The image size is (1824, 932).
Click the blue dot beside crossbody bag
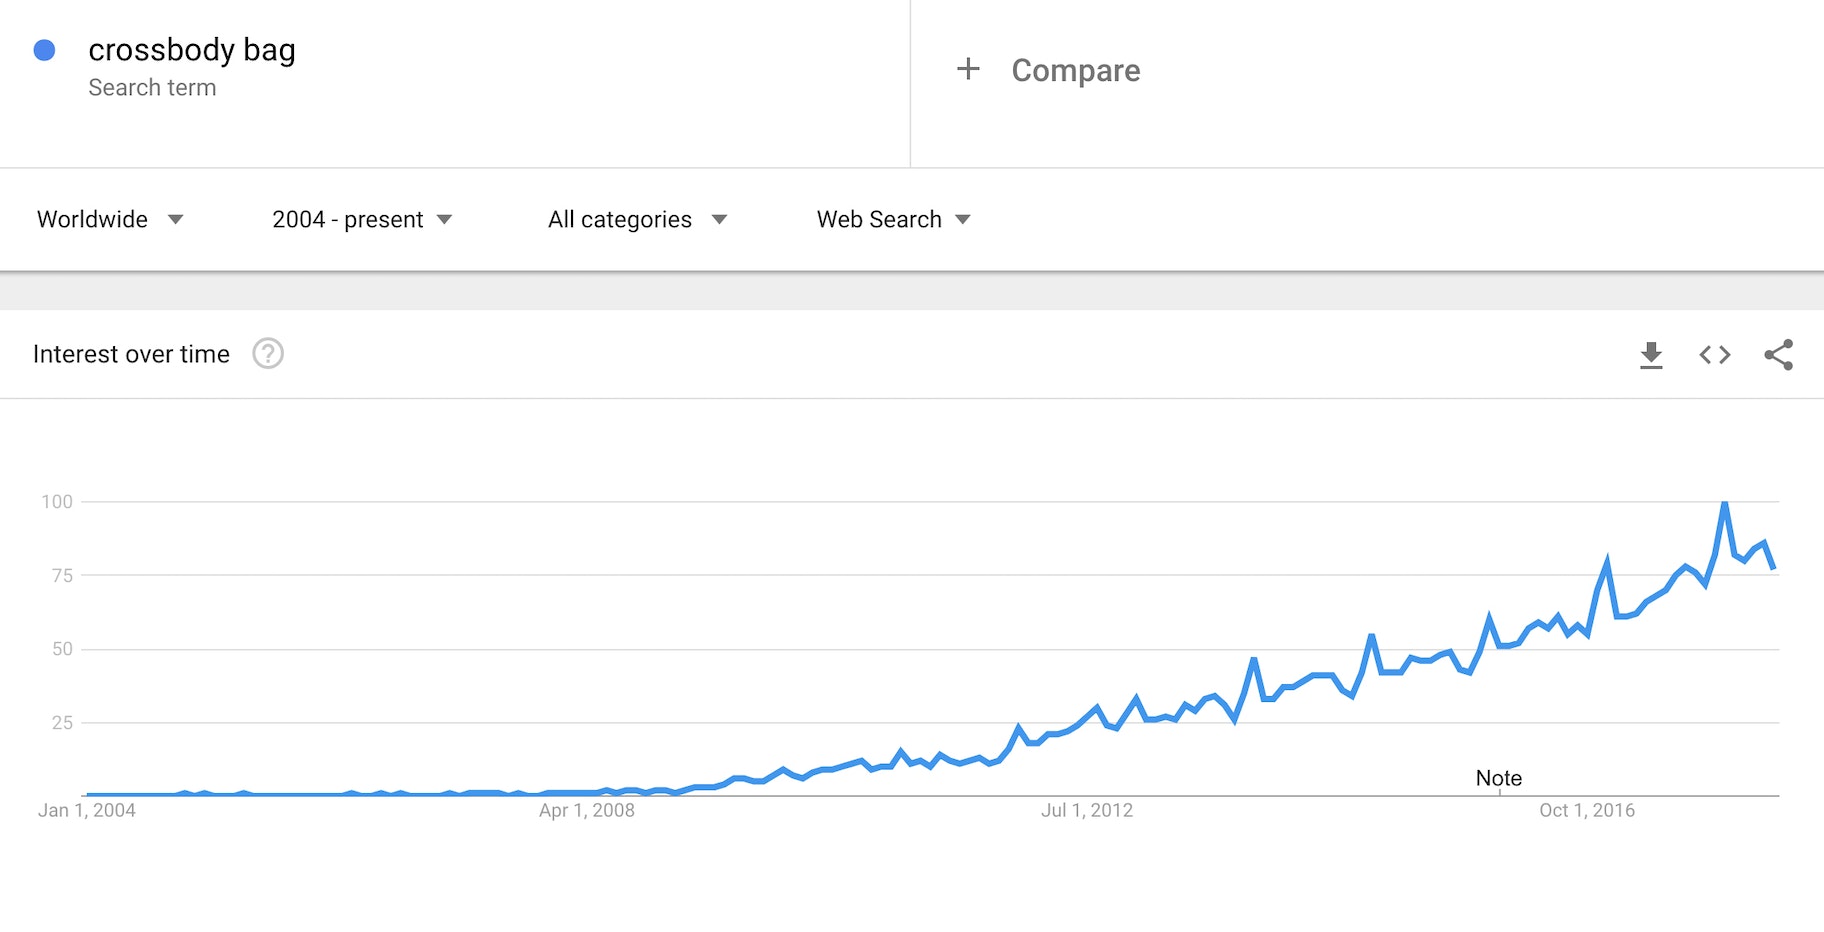44,50
